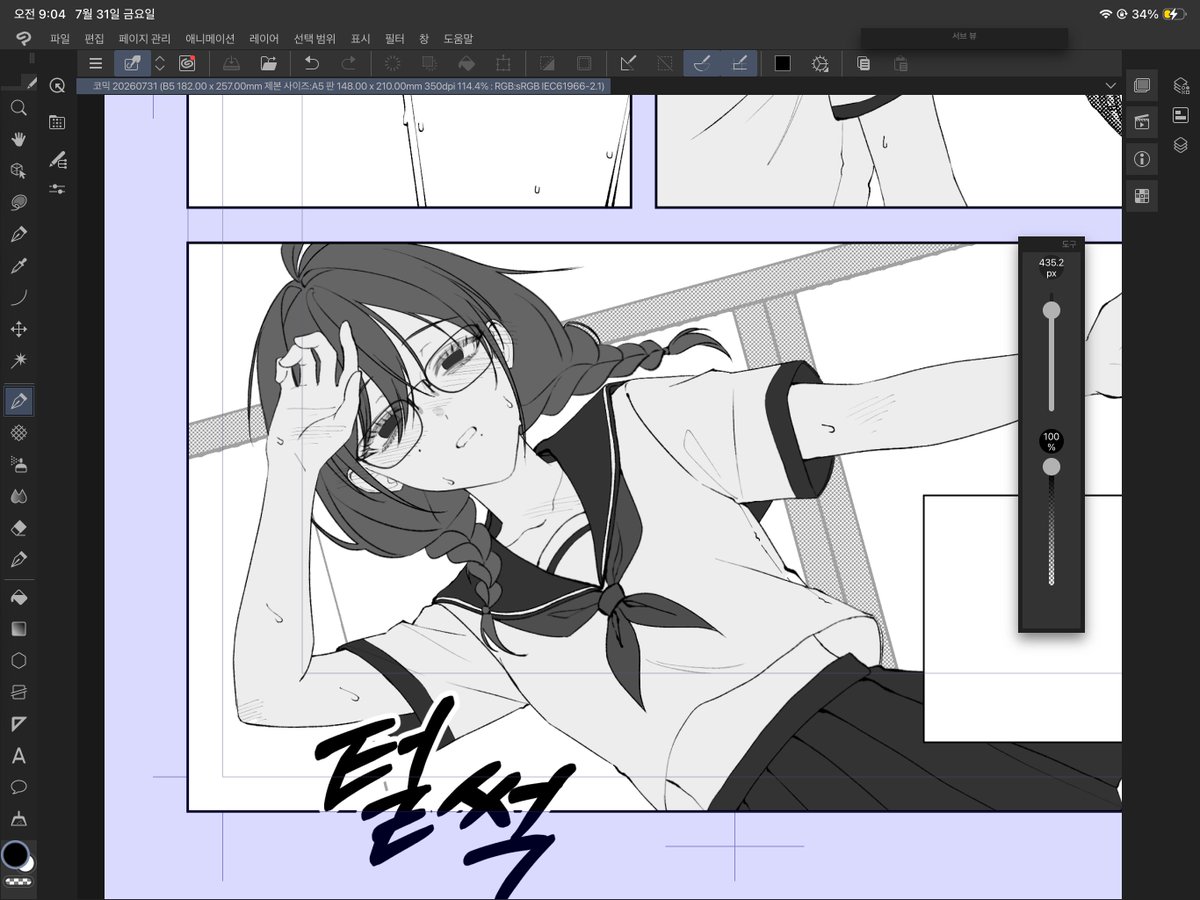Open the Information panel icon
Screen dimensions: 1200x900
(x=1142, y=159)
